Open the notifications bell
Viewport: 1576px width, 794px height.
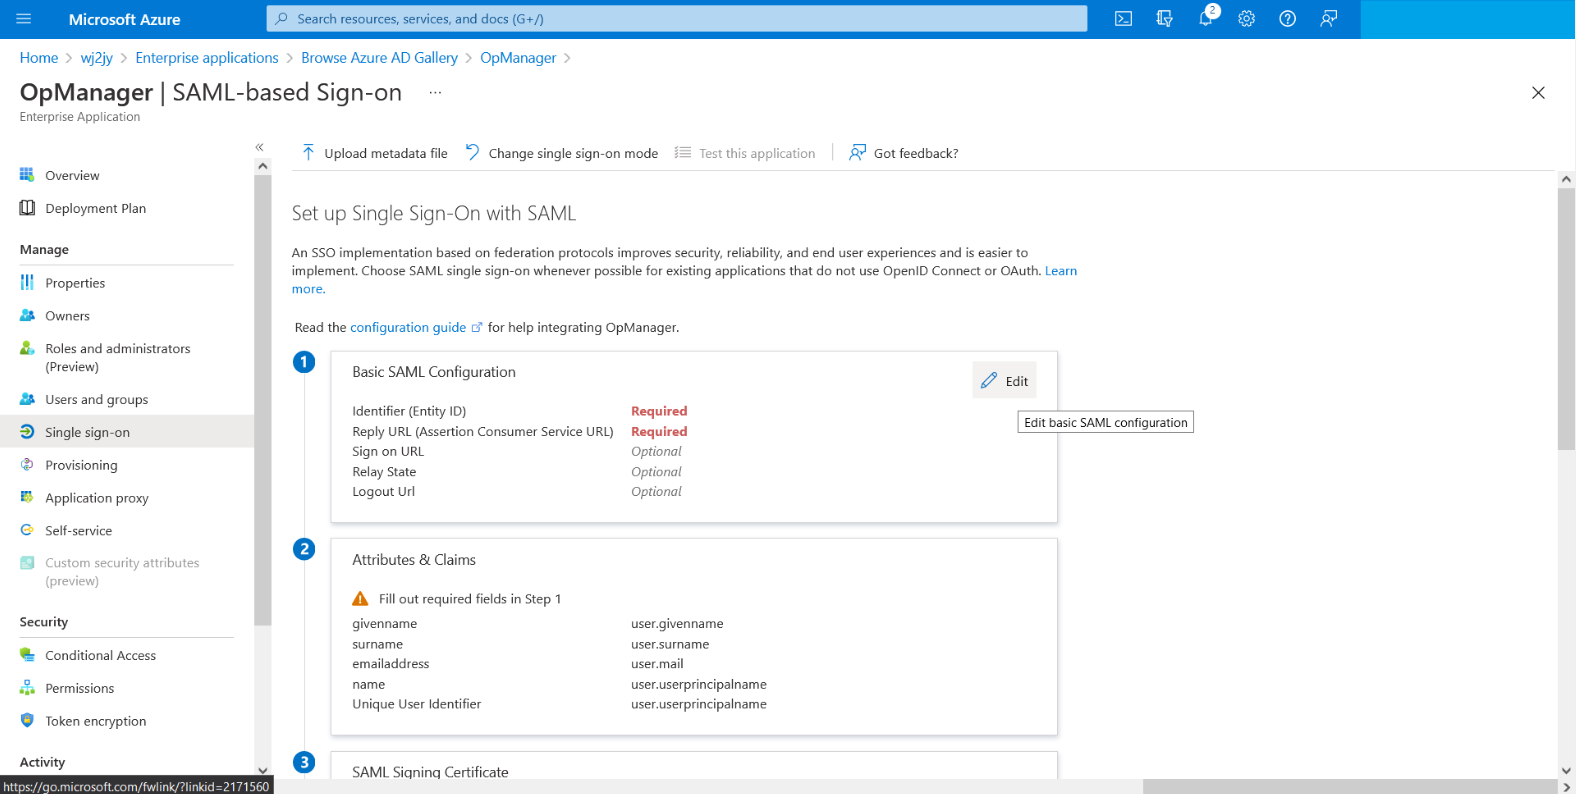(x=1206, y=19)
